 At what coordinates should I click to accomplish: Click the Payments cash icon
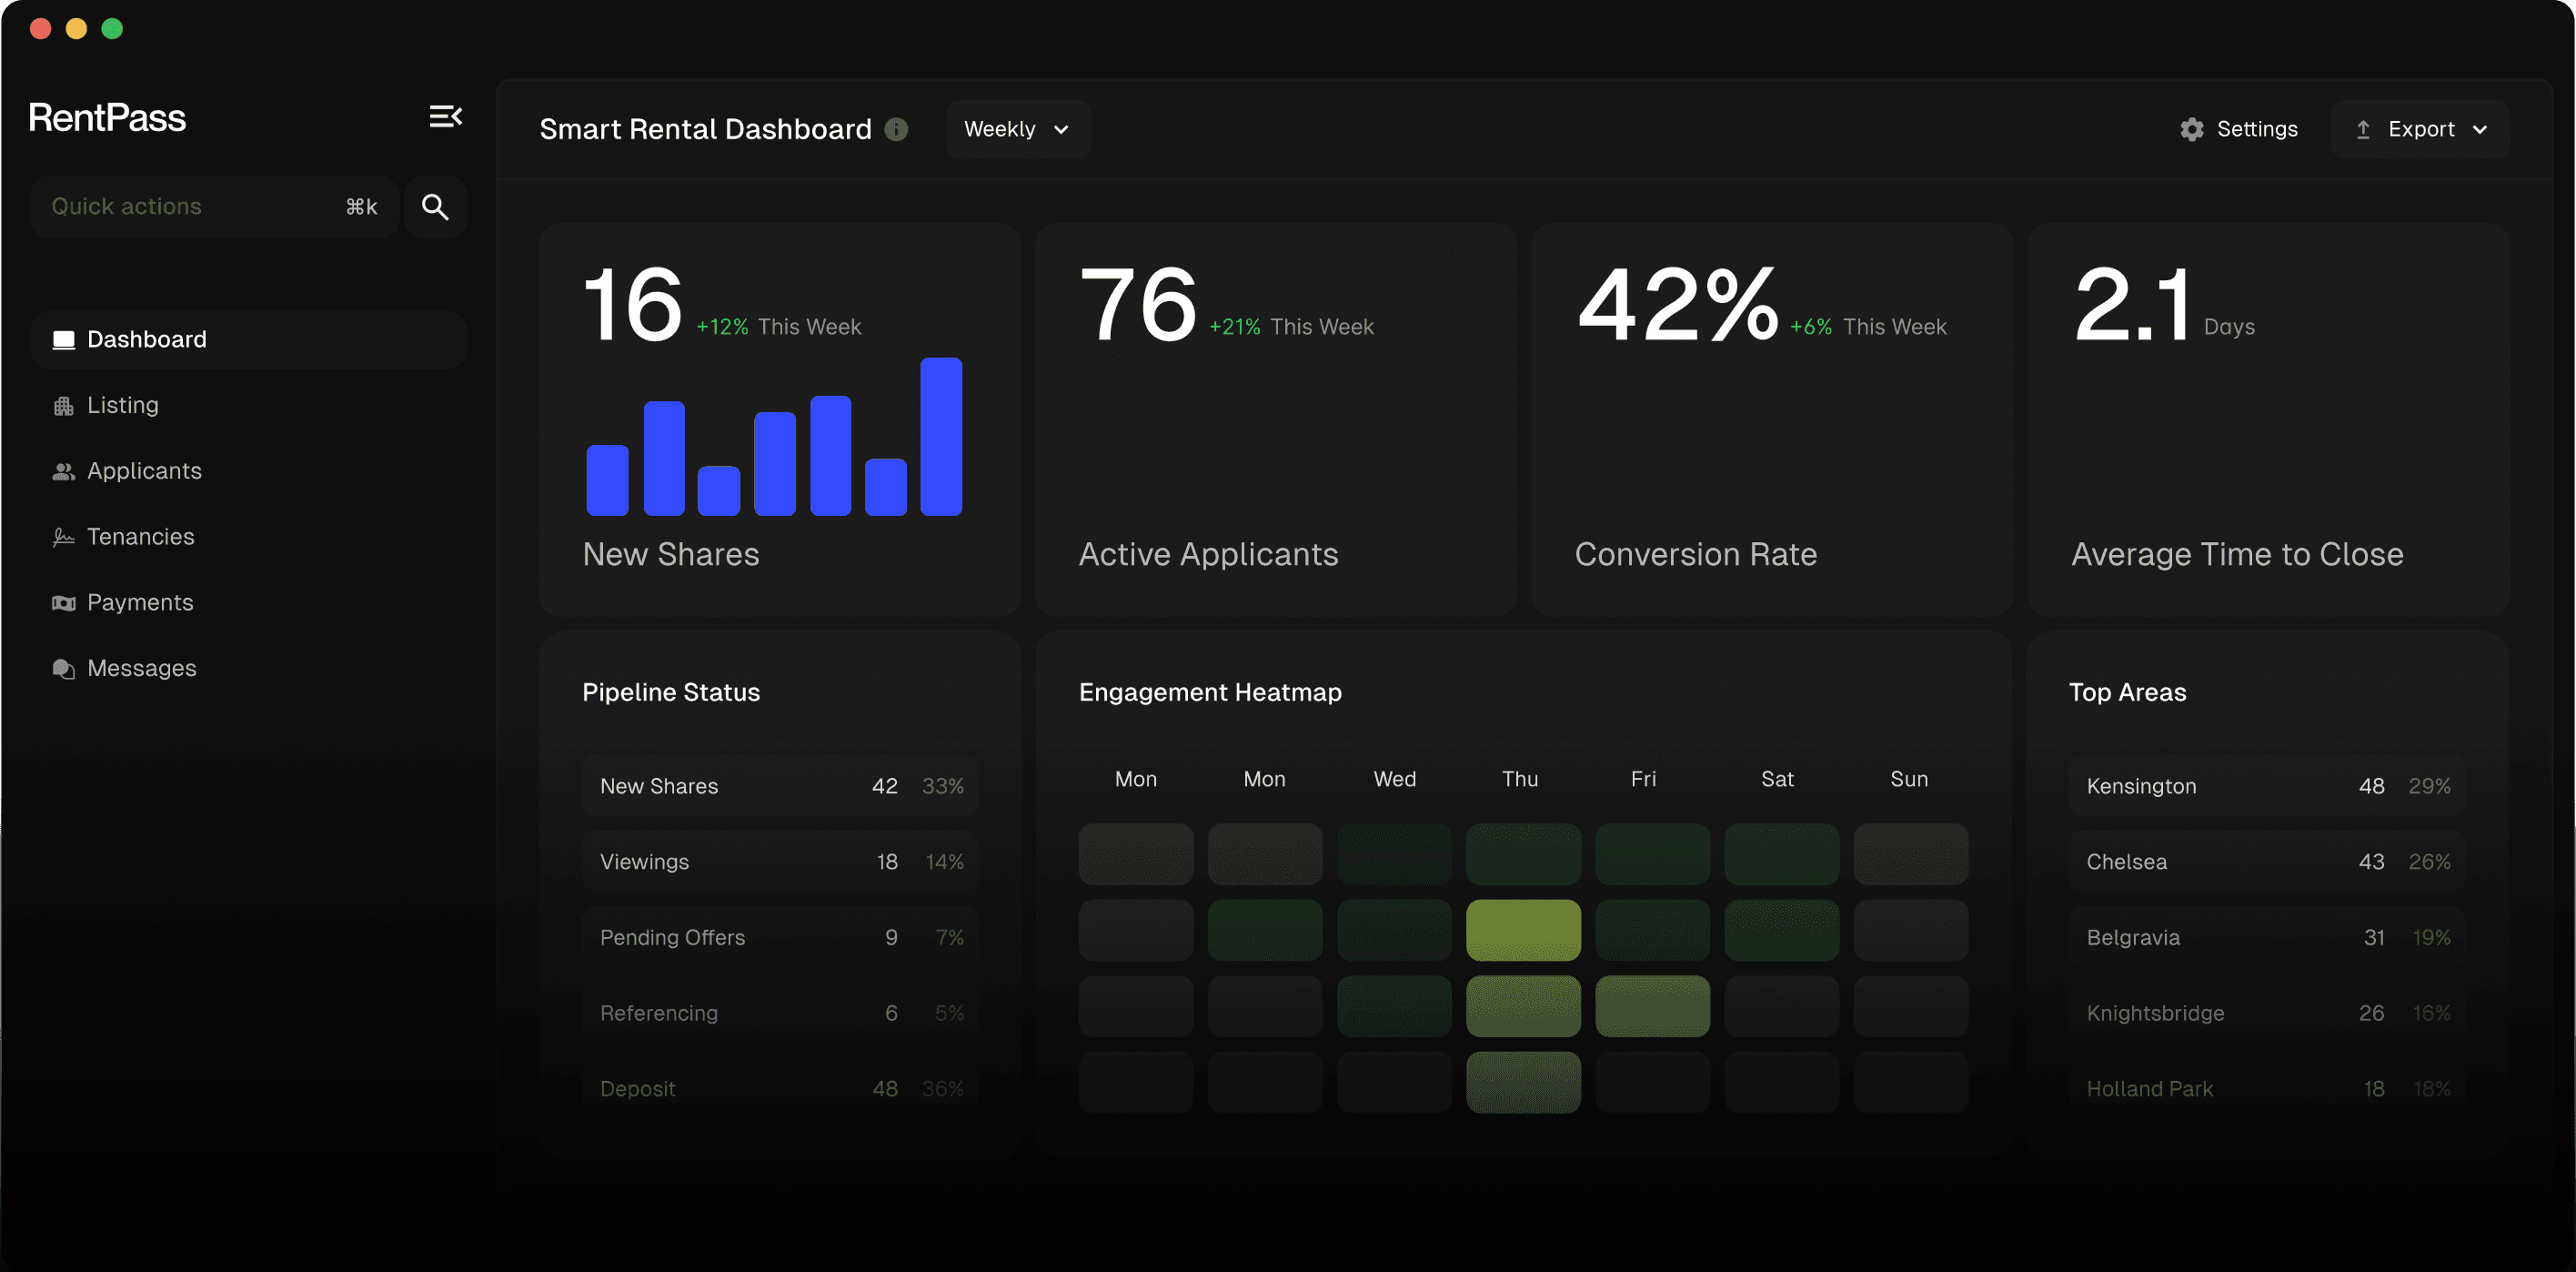pyautogui.click(x=64, y=603)
